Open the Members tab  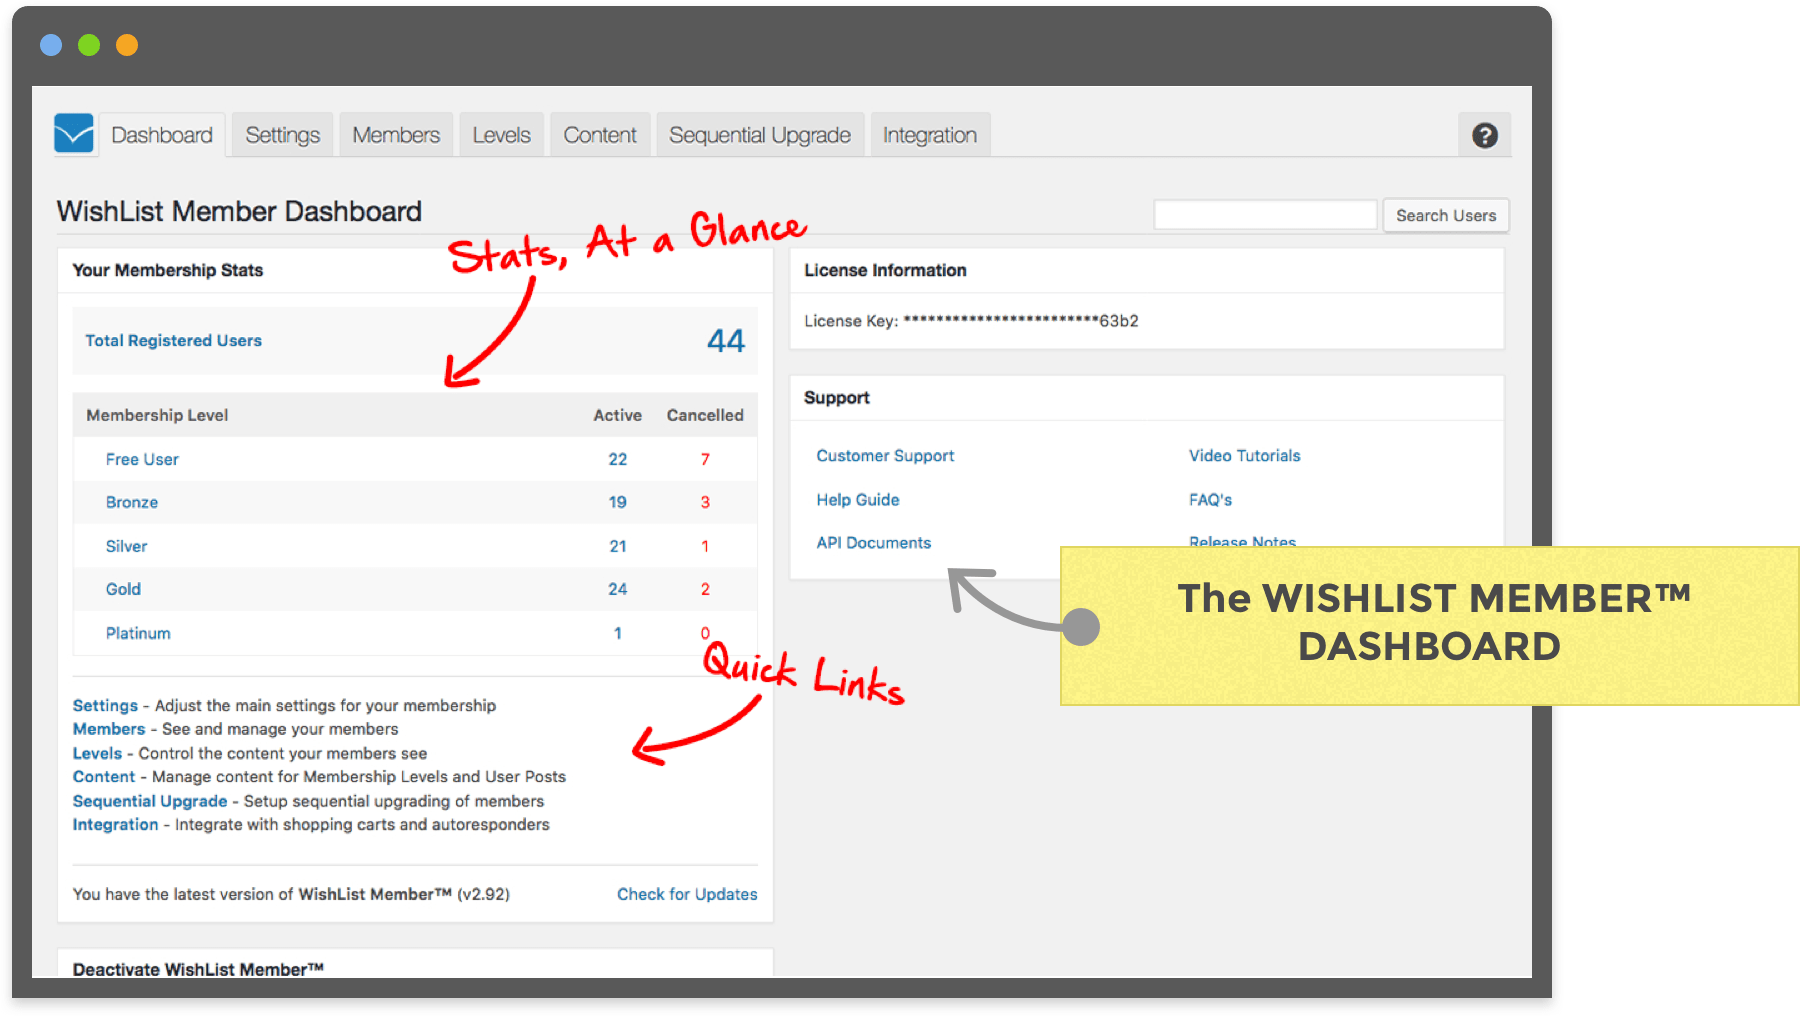point(395,134)
